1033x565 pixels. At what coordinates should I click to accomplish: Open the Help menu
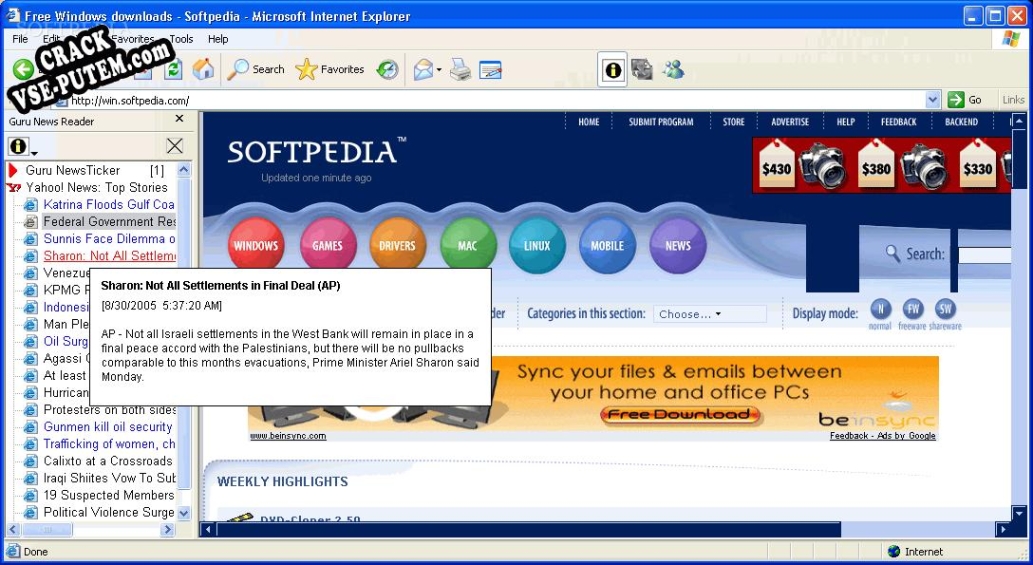coord(218,39)
